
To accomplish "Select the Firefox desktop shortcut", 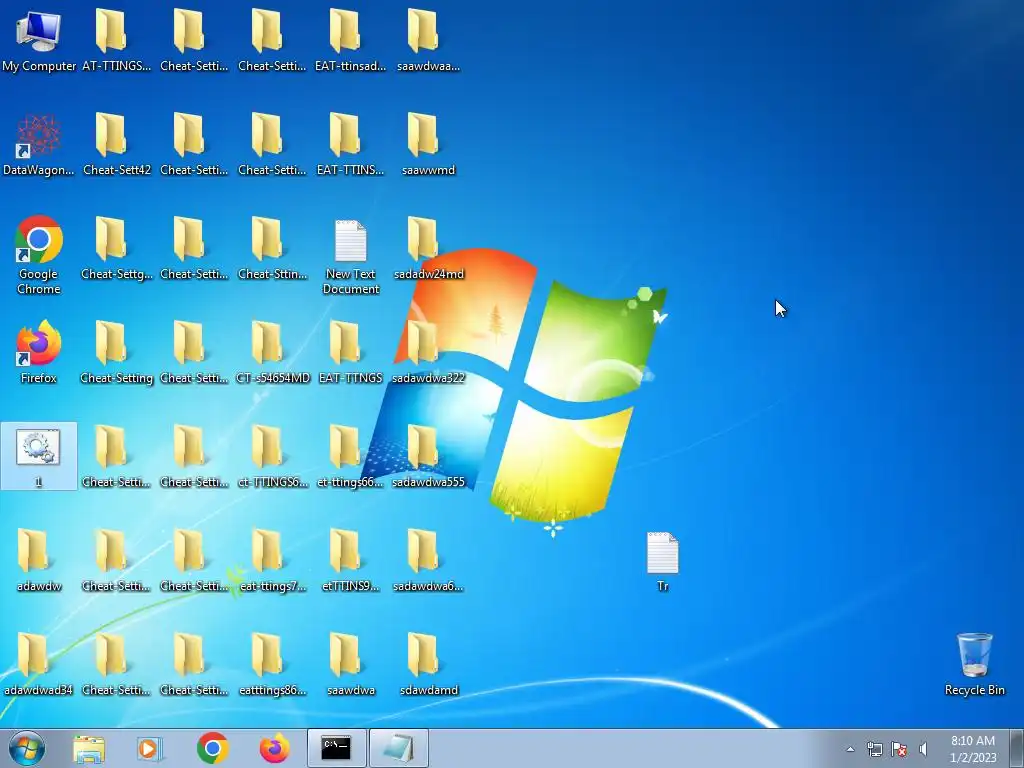I will pos(39,351).
